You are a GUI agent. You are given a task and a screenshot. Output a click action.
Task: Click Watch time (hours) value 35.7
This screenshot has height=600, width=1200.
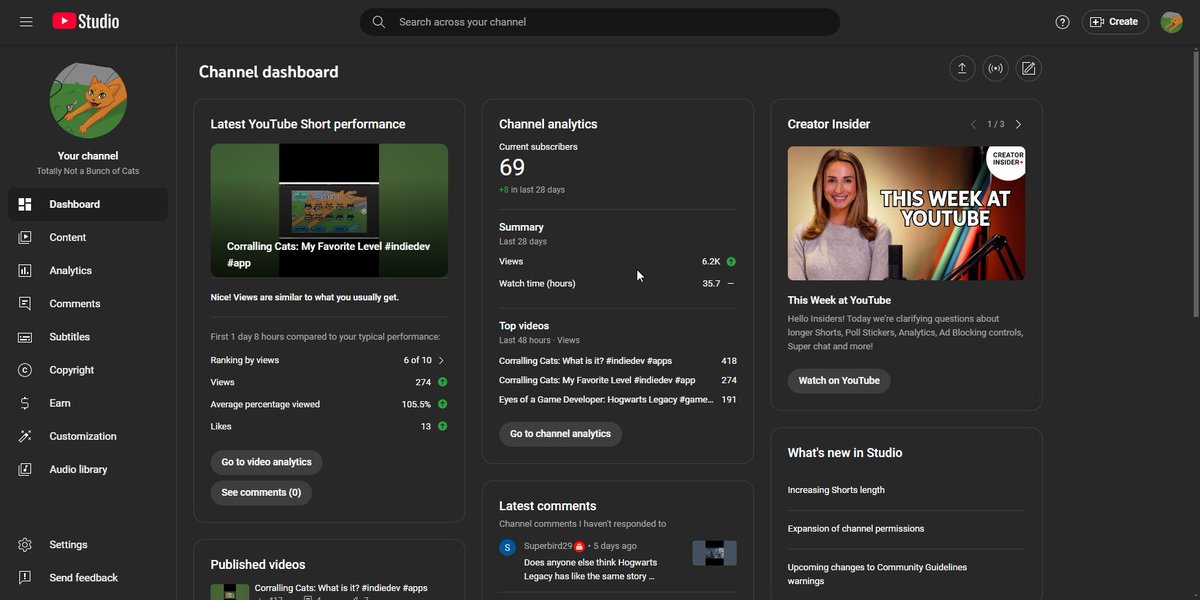pos(711,283)
